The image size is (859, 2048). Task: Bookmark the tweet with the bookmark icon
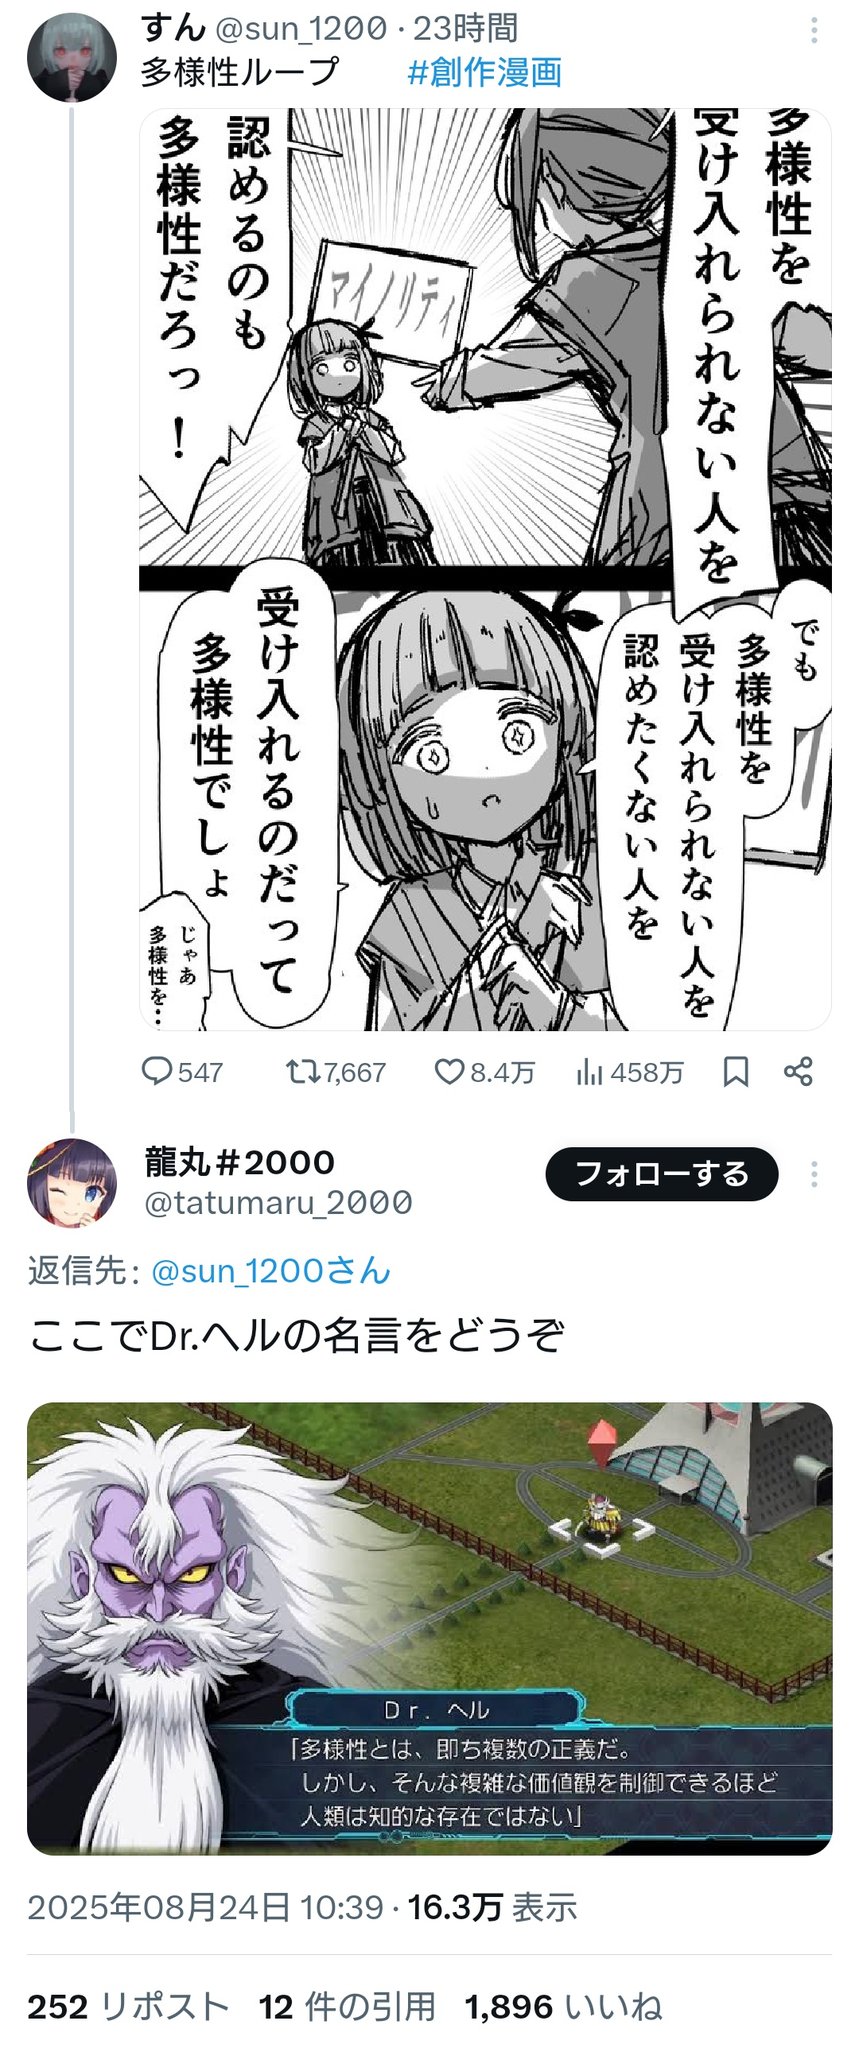point(736,1072)
